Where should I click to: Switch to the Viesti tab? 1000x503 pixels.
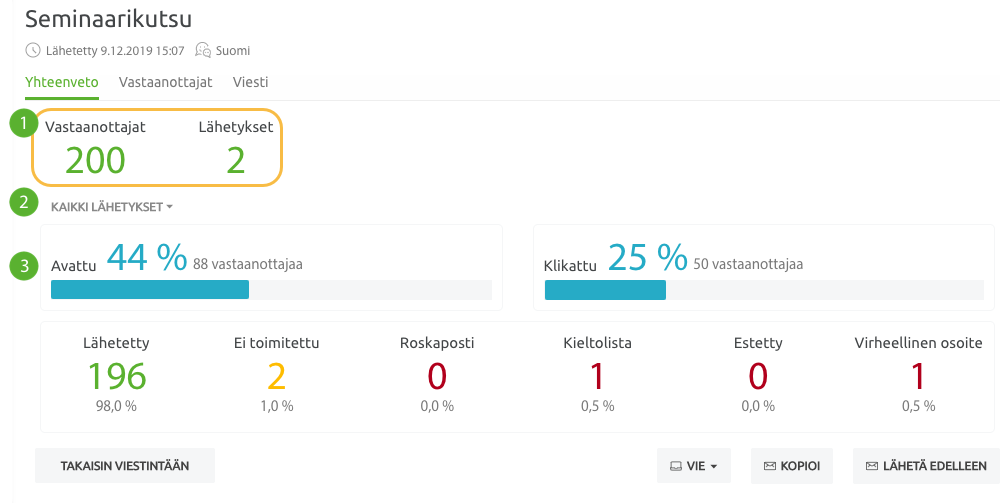coord(250,82)
